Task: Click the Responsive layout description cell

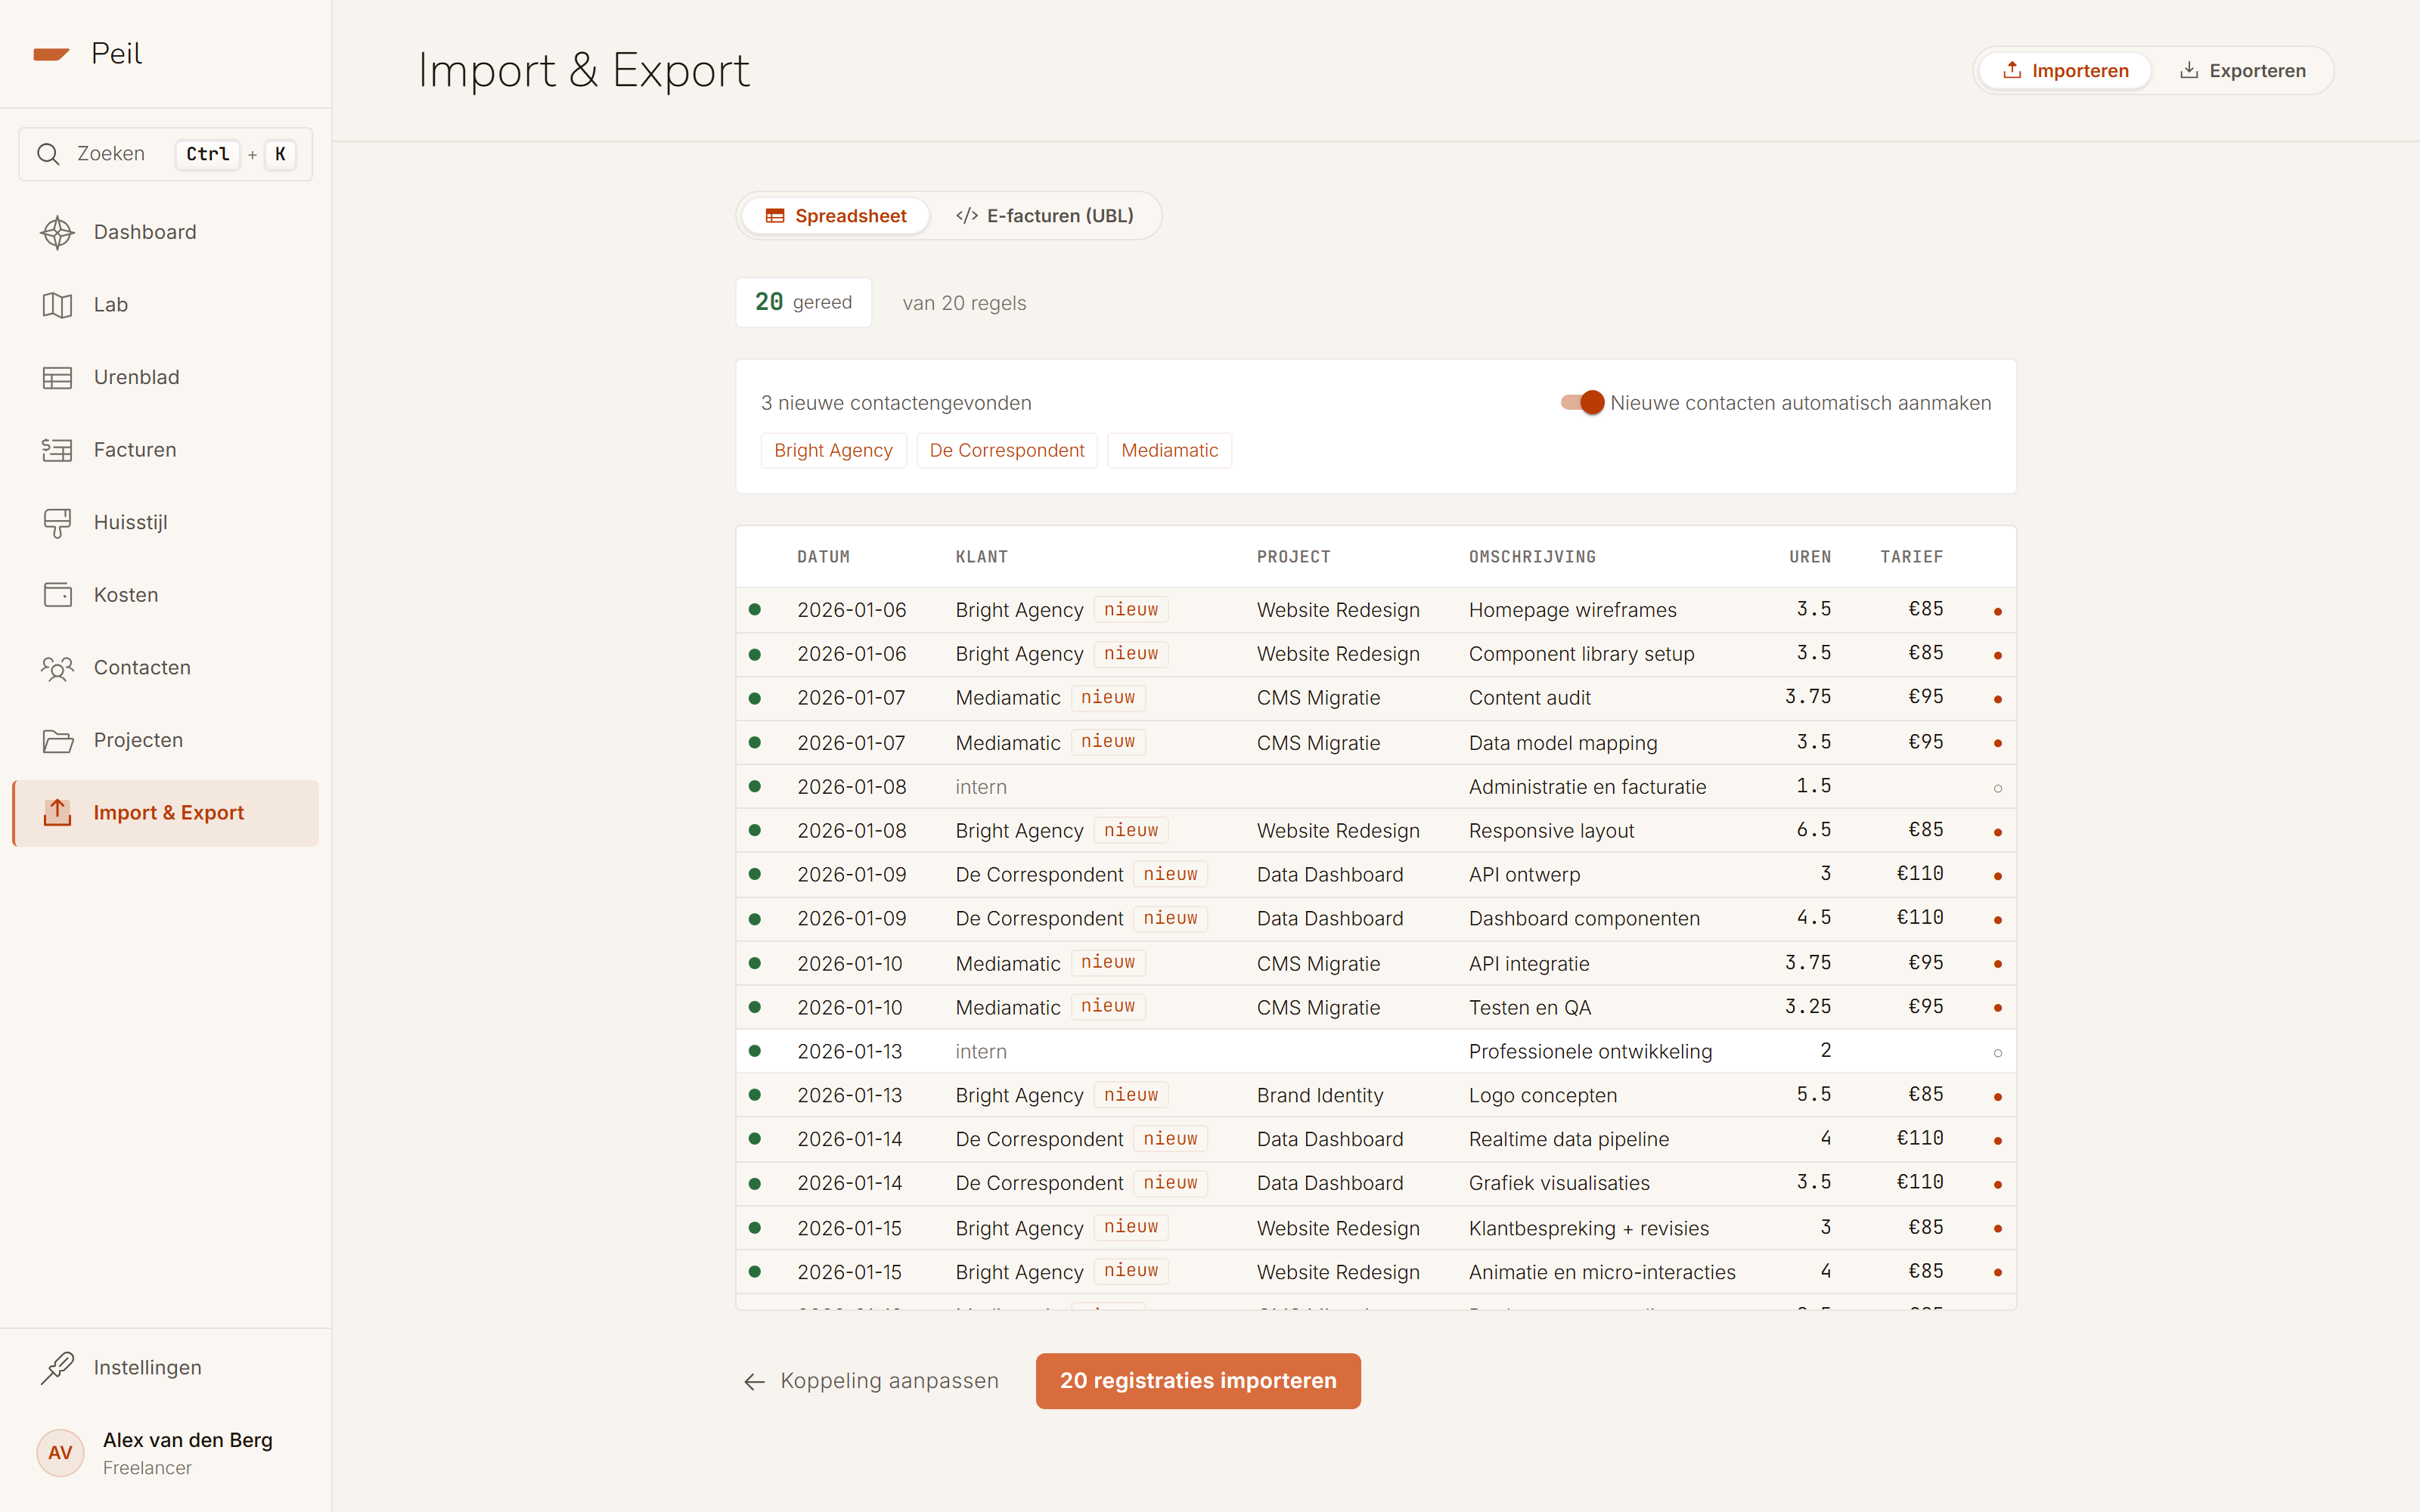Action: pos(1551,830)
